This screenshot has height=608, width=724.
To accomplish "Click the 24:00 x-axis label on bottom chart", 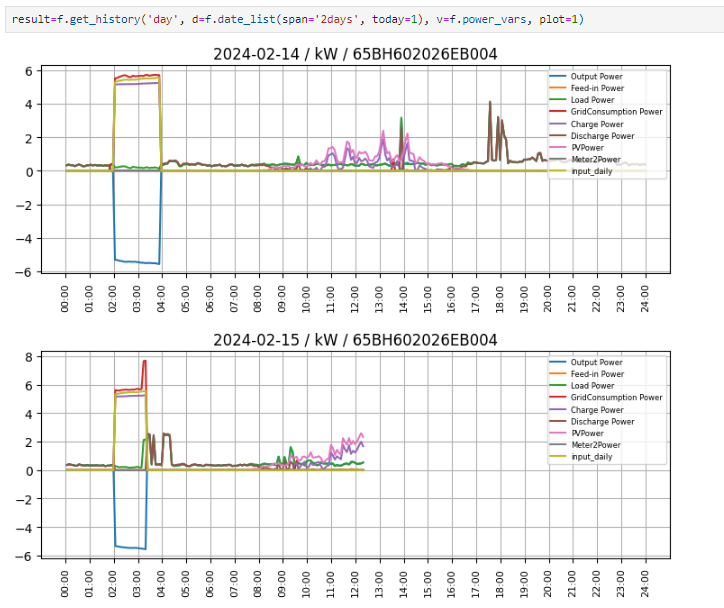I will tap(645, 582).
